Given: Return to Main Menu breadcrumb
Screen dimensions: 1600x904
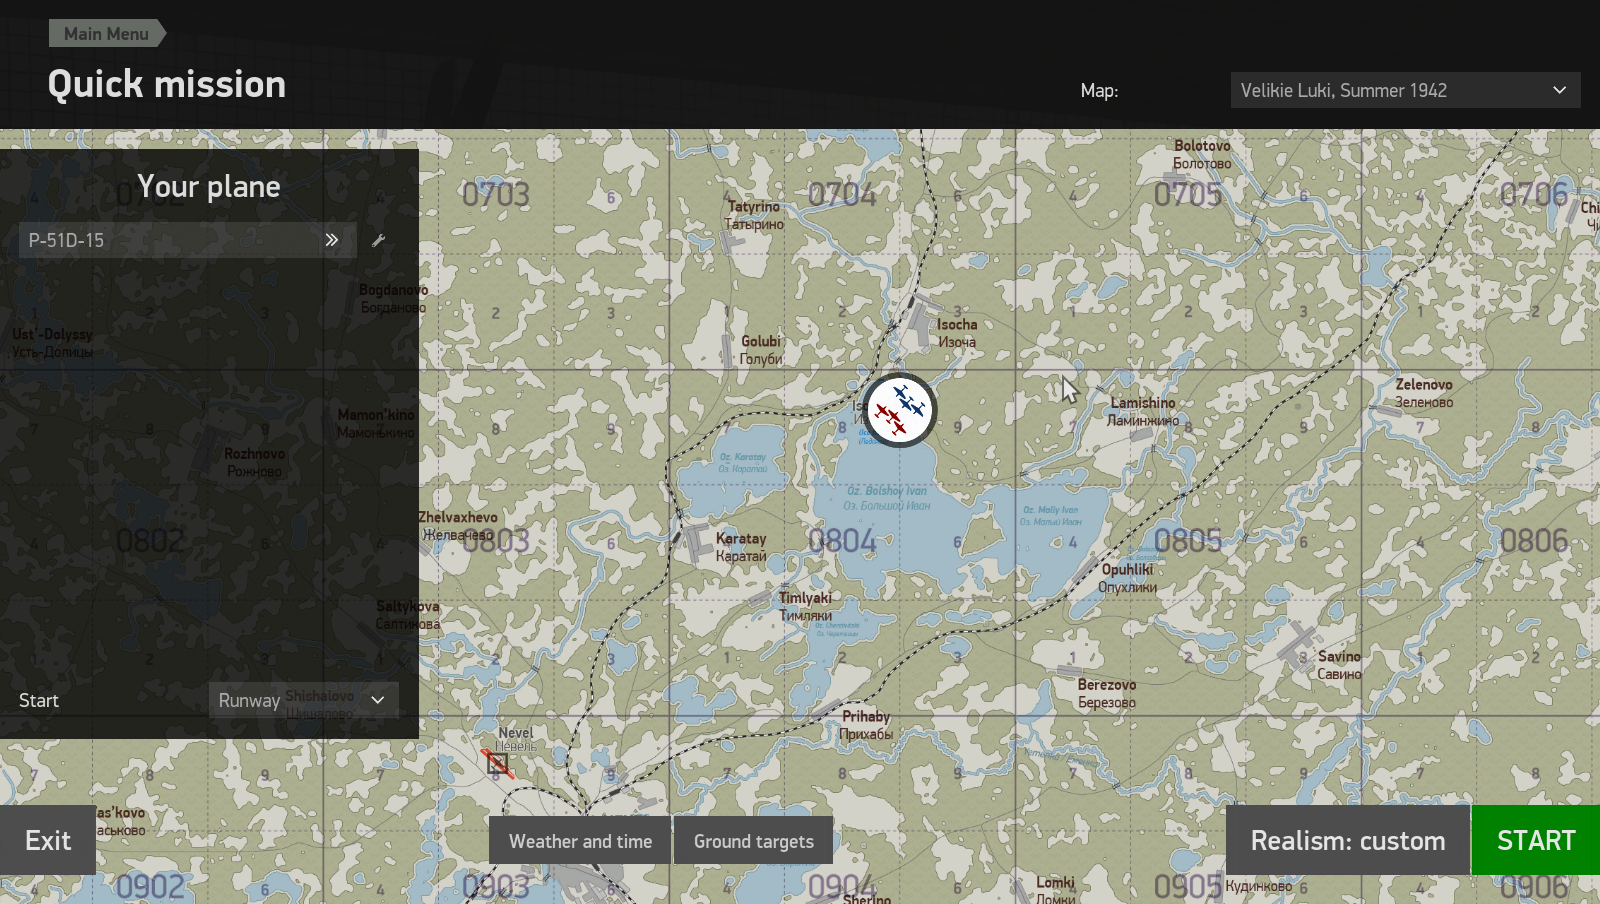Looking at the screenshot, I should click(106, 33).
